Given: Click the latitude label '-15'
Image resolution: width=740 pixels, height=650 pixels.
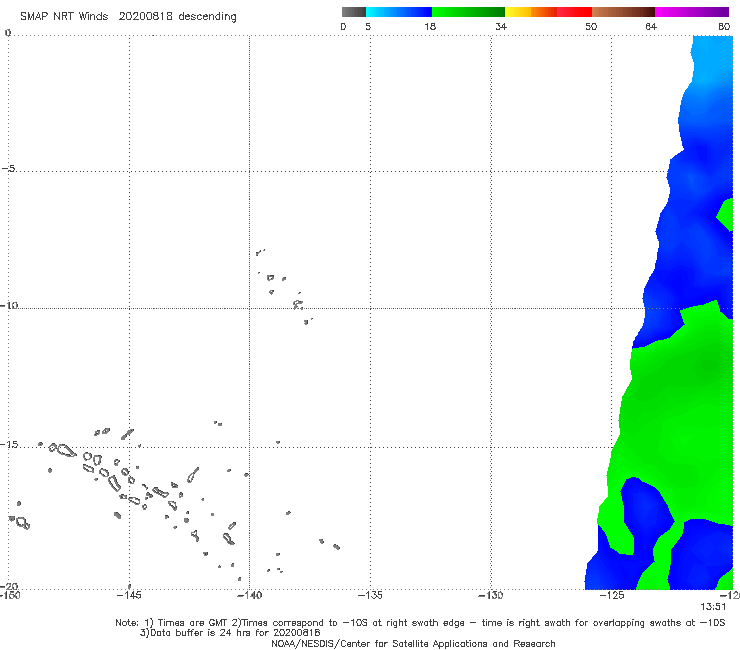Looking at the screenshot, I should tap(9, 445).
